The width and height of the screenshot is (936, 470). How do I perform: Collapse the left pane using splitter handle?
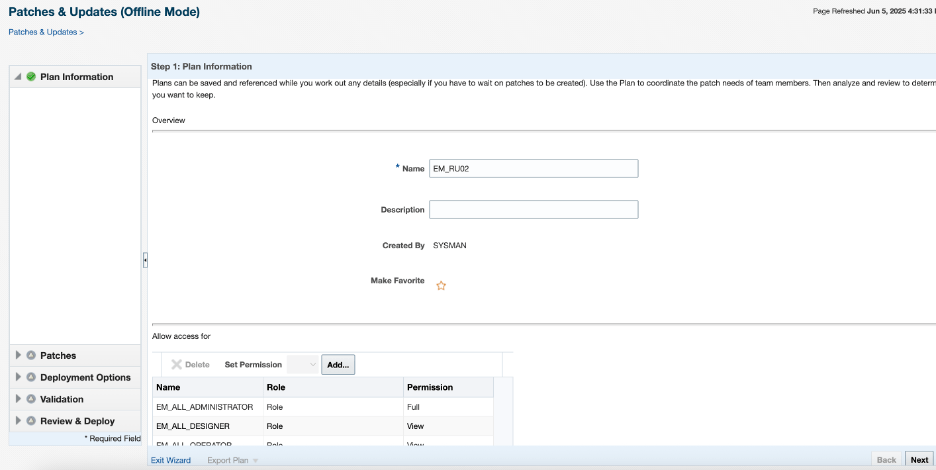click(x=145, y=260)
